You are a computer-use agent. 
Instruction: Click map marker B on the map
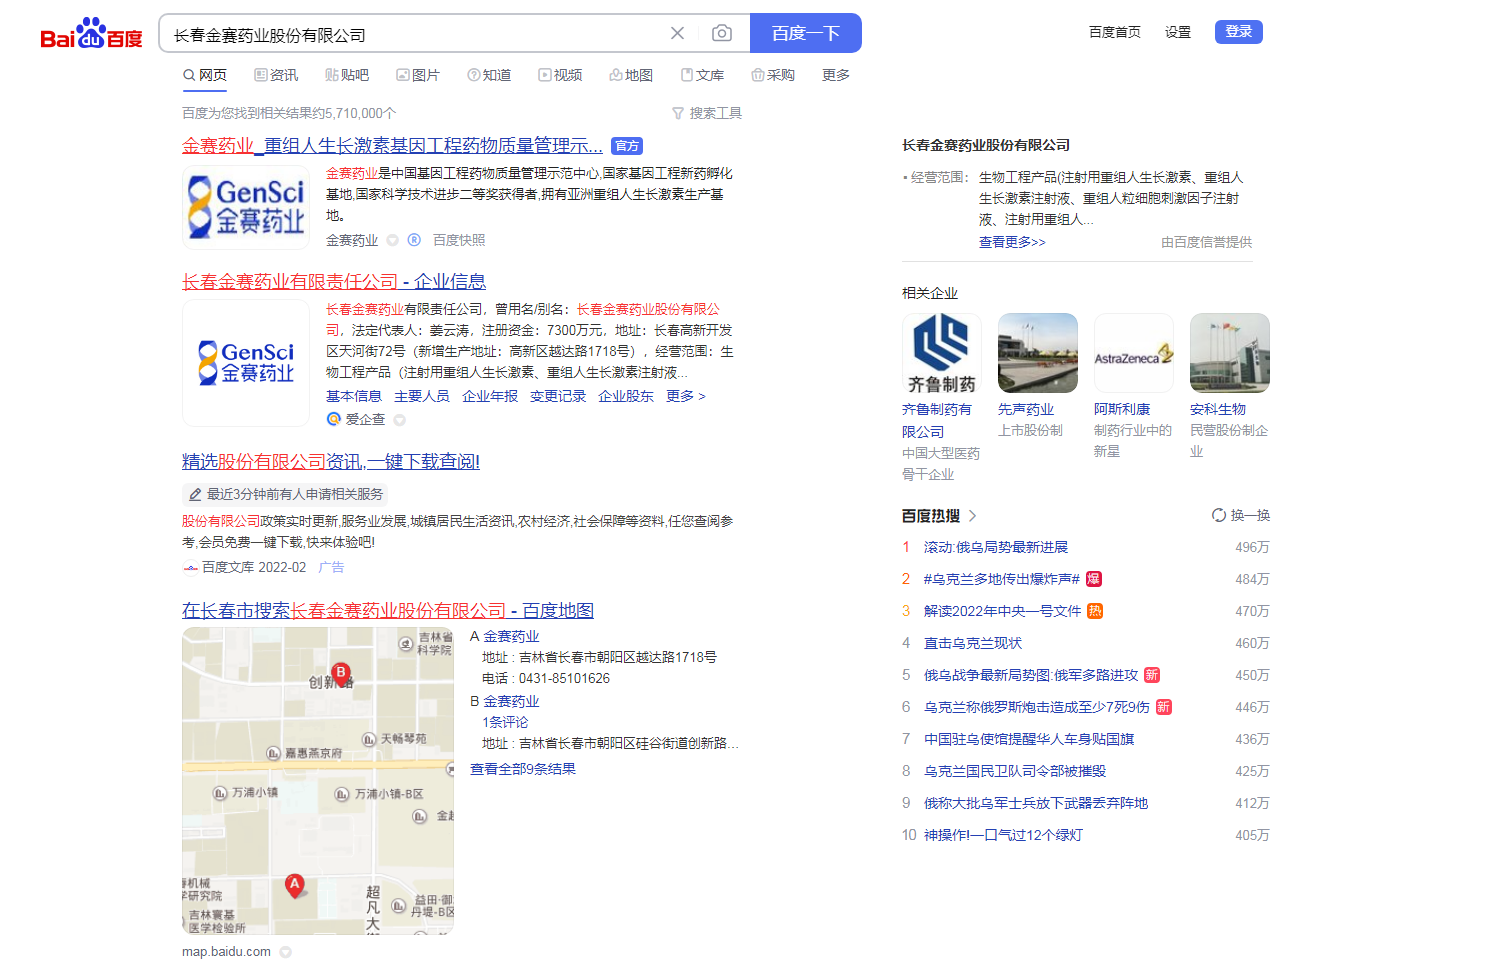point(341,673)
